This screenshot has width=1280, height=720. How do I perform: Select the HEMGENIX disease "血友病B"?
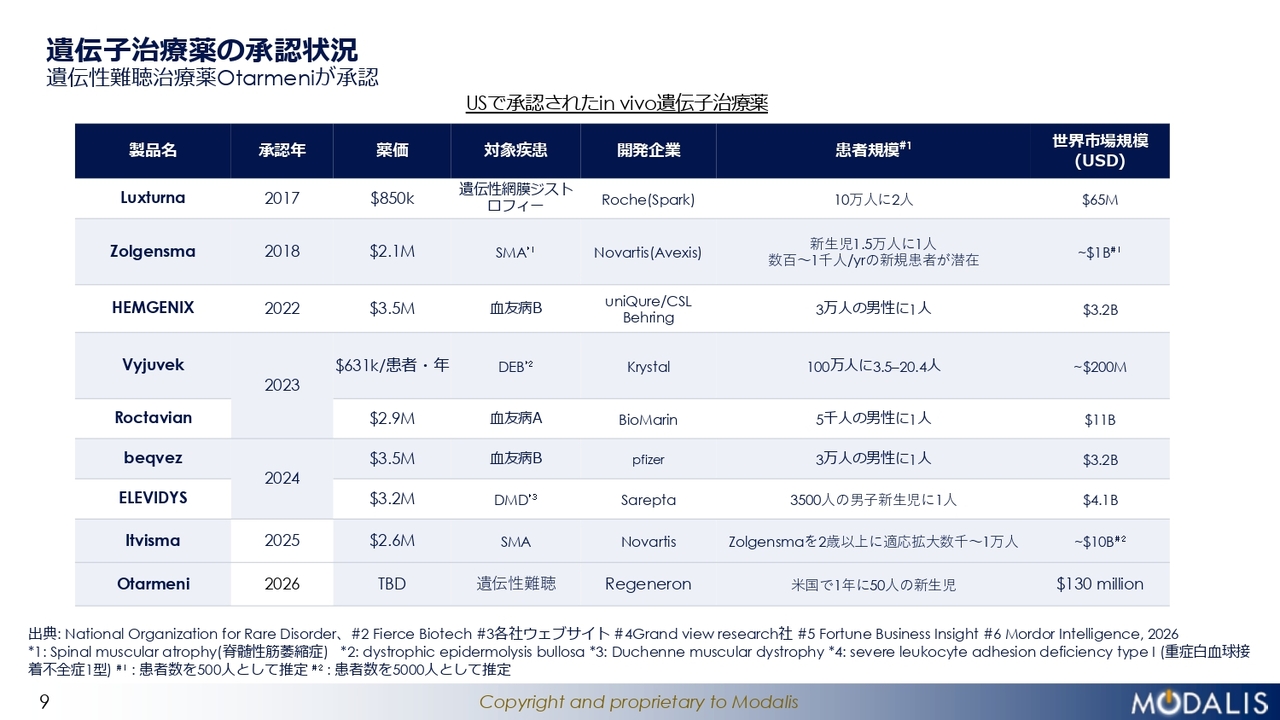coord(516,309)
